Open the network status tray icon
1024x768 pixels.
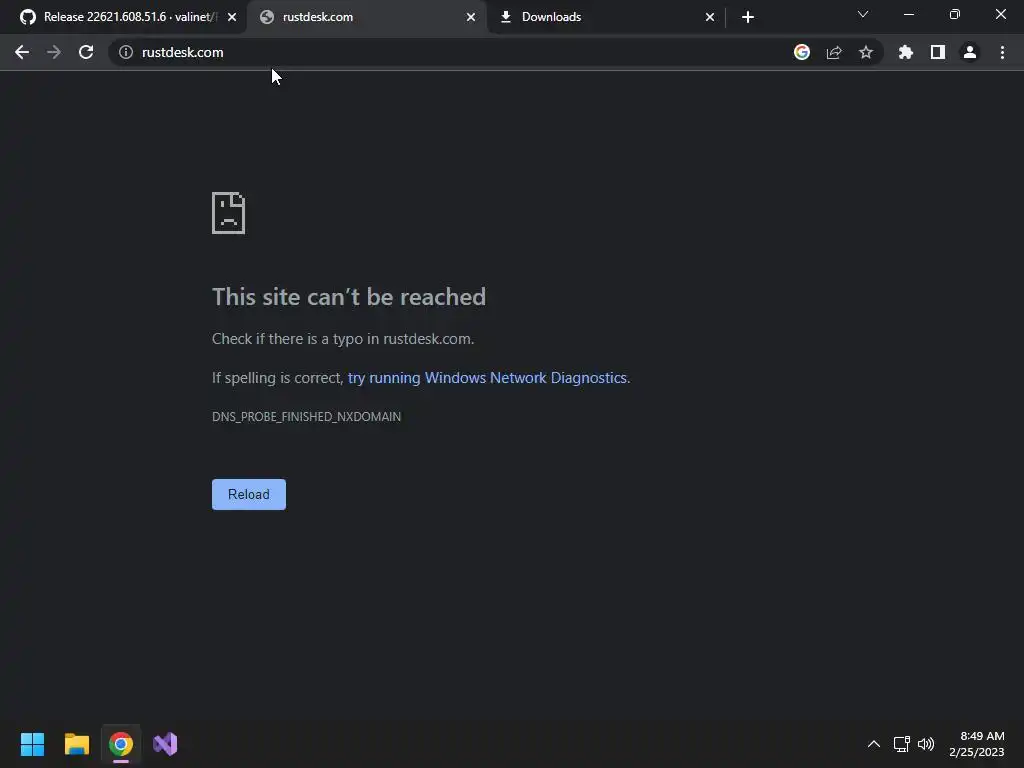[902, 744]
